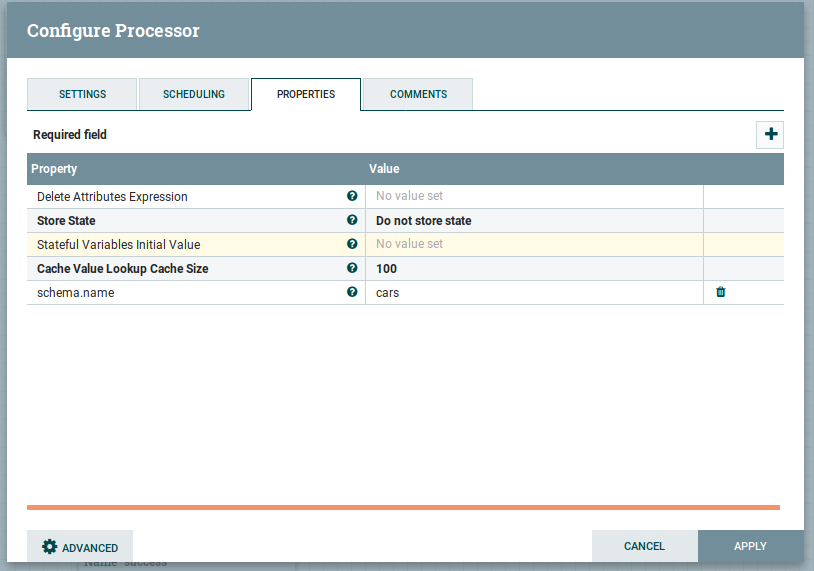Viewport: 814px width, 571px height.
Task: Click the add new property plus icon
Action: coord(770,134)
